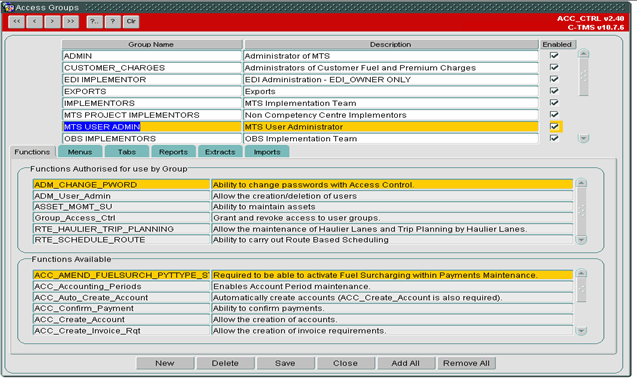637x378 pixels.
Task: Open the Reports tab
Action: [173, 152]
